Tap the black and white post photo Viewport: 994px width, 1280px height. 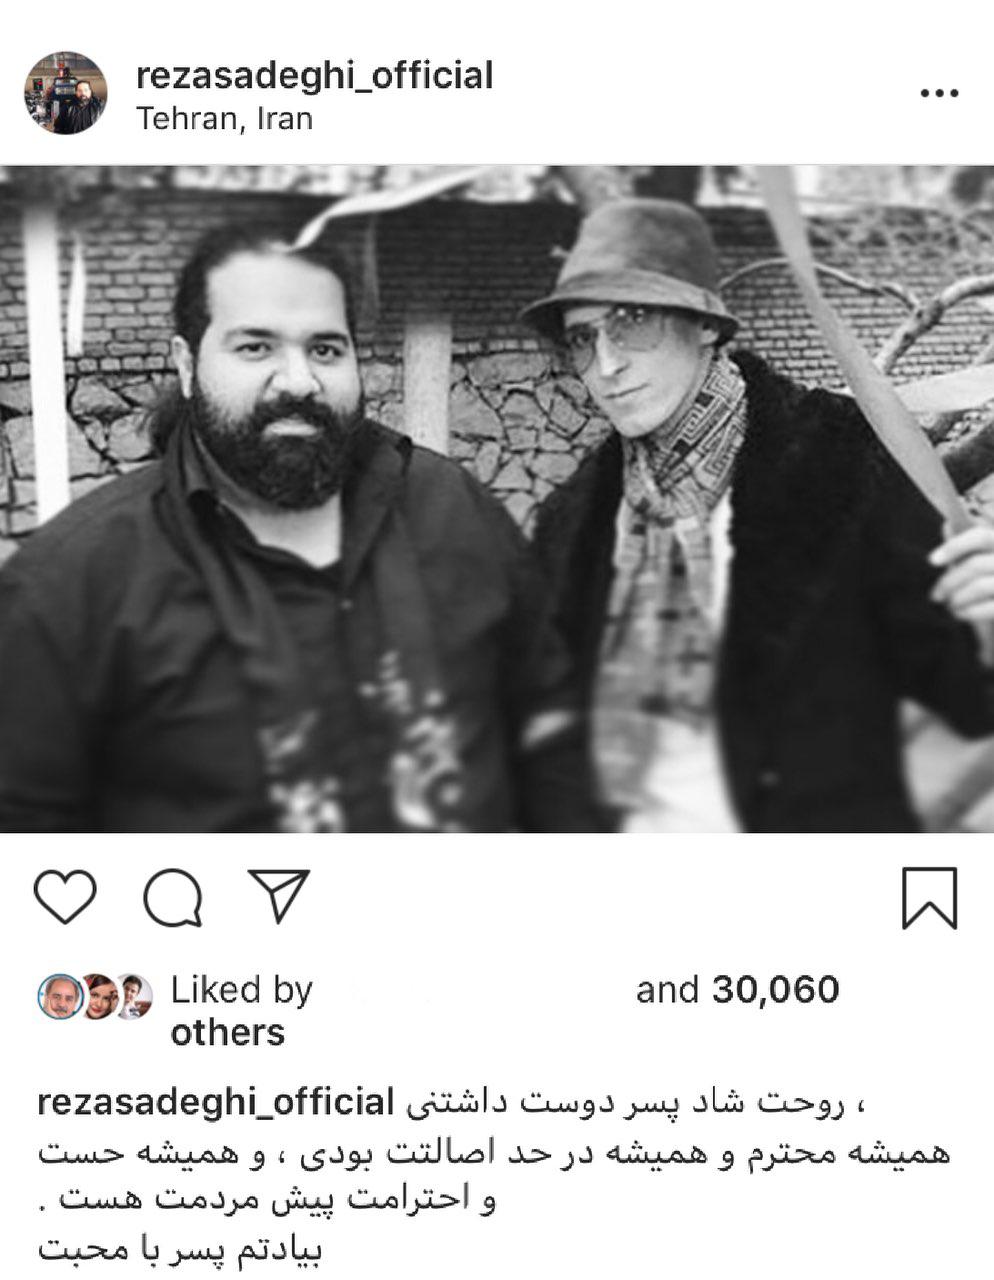tap(497, 499)
